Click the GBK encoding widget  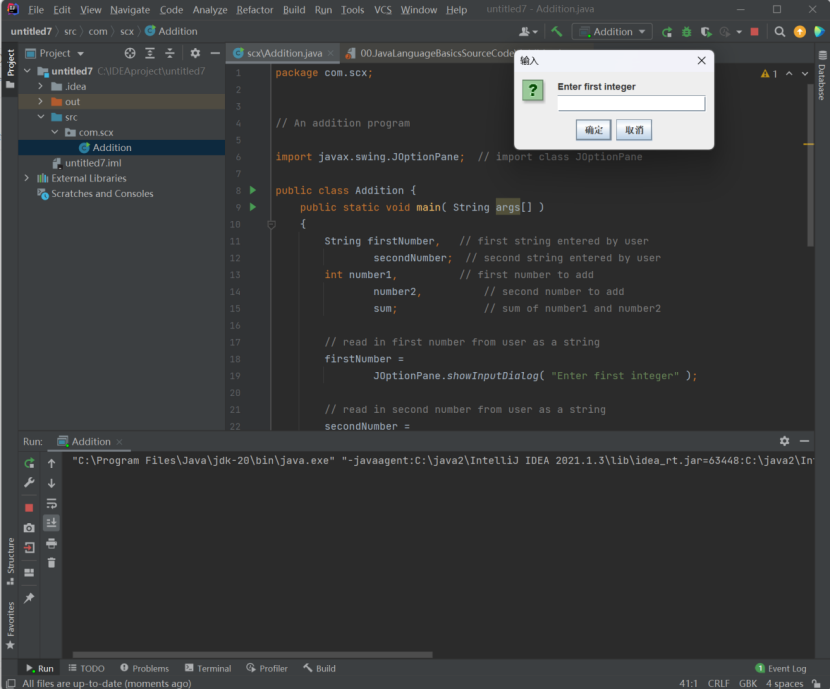coord(747,683)
